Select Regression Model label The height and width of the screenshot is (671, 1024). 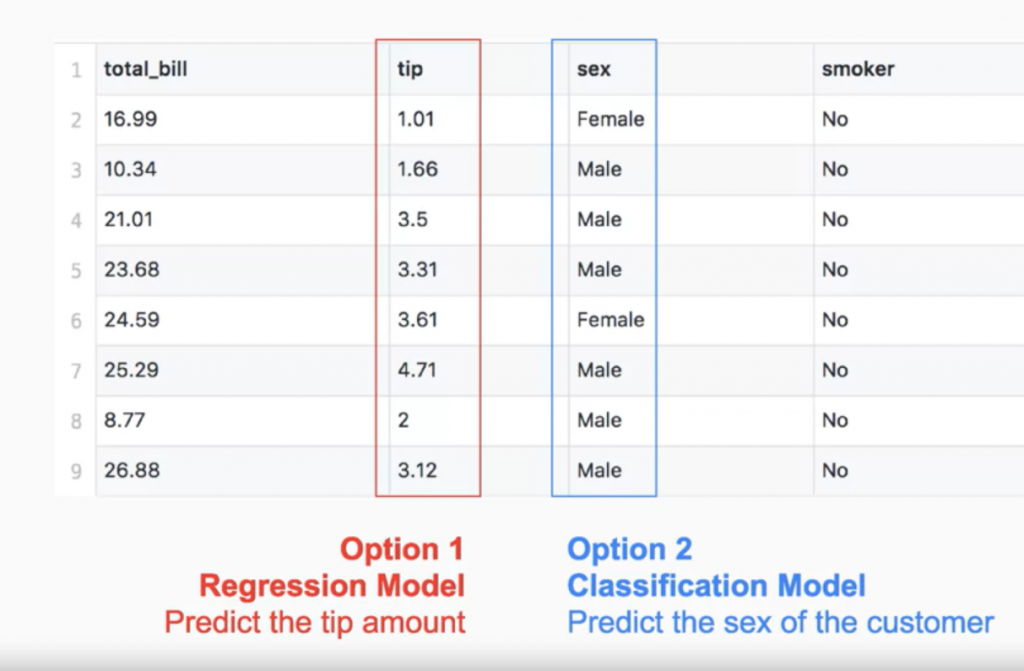332,585
